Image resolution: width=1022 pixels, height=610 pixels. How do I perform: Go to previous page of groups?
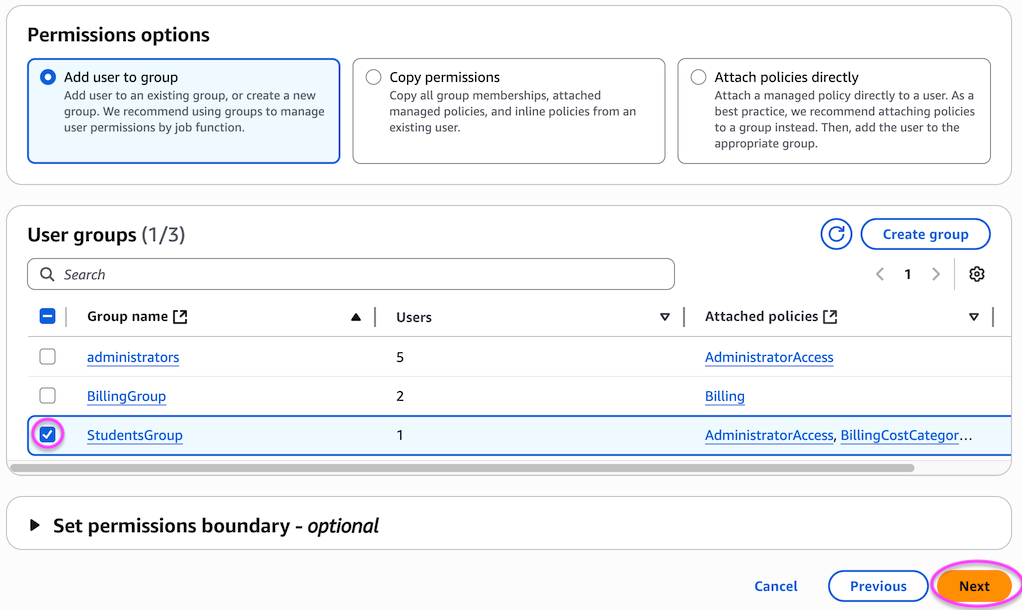click(x=880, y=274)
